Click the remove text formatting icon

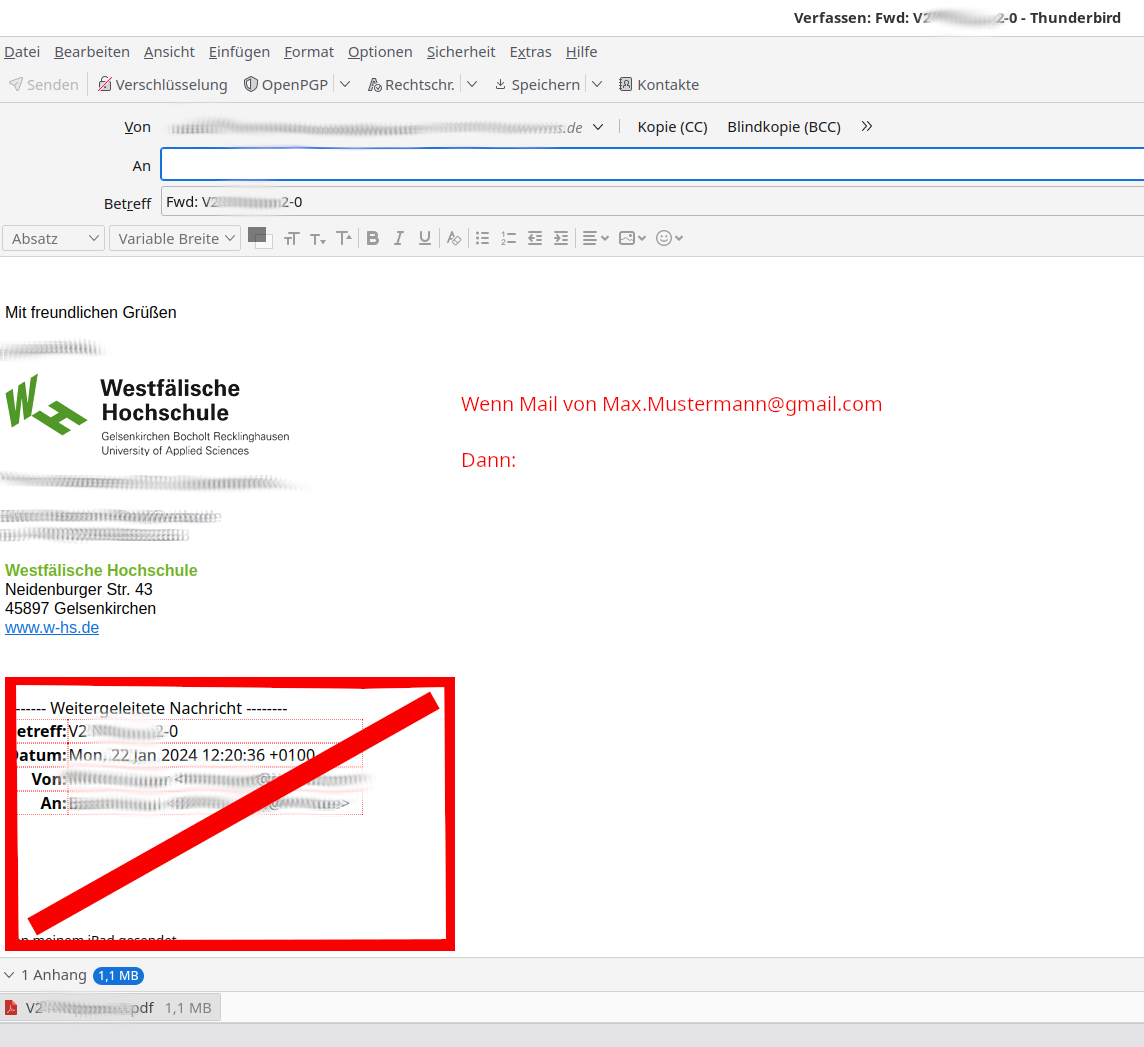[454, 238]
